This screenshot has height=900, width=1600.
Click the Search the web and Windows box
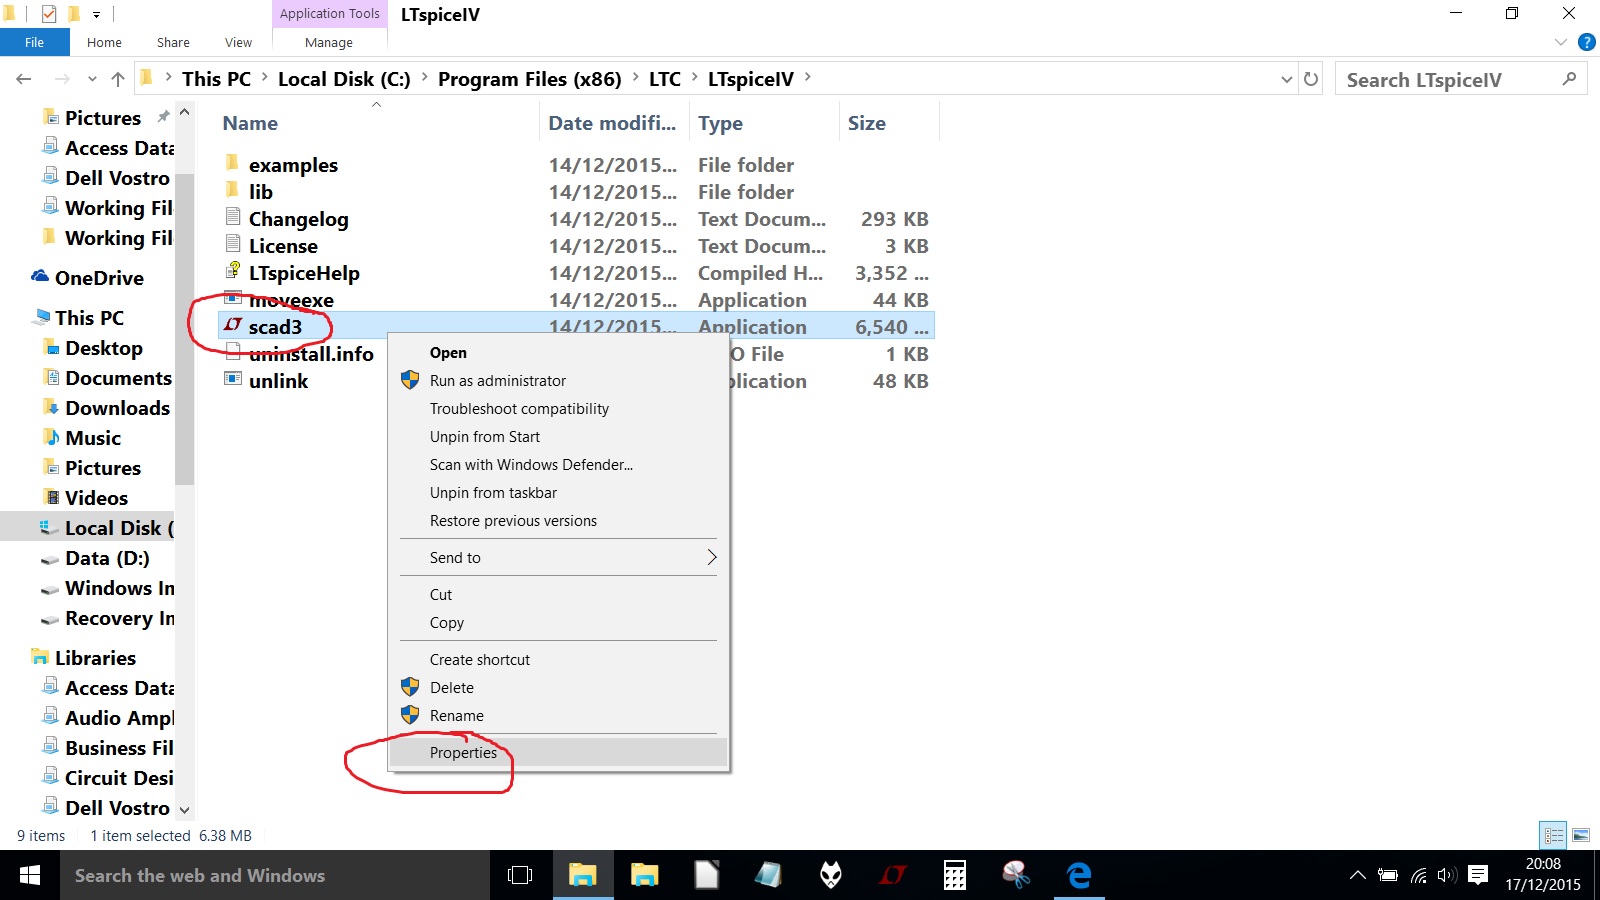(275, 876)
